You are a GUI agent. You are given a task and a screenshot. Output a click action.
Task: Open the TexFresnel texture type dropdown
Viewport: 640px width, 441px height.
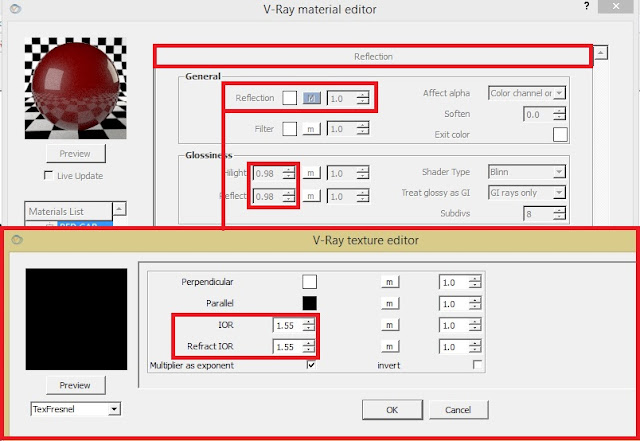[76, 409]
